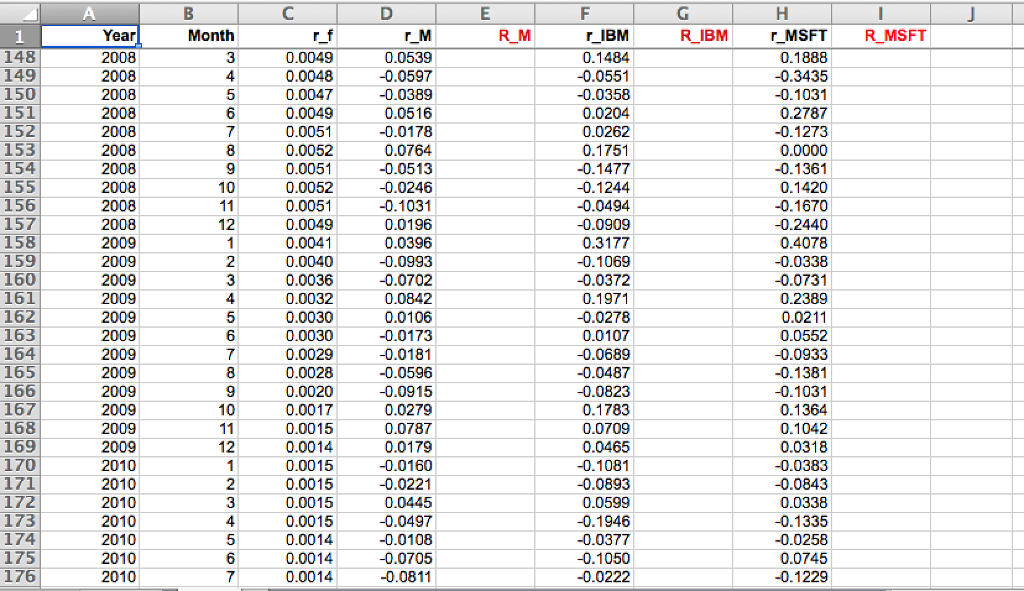Click the red 'R_IBM' header cell
This screenshot has width=1024, height=591.
coord(683,36)
